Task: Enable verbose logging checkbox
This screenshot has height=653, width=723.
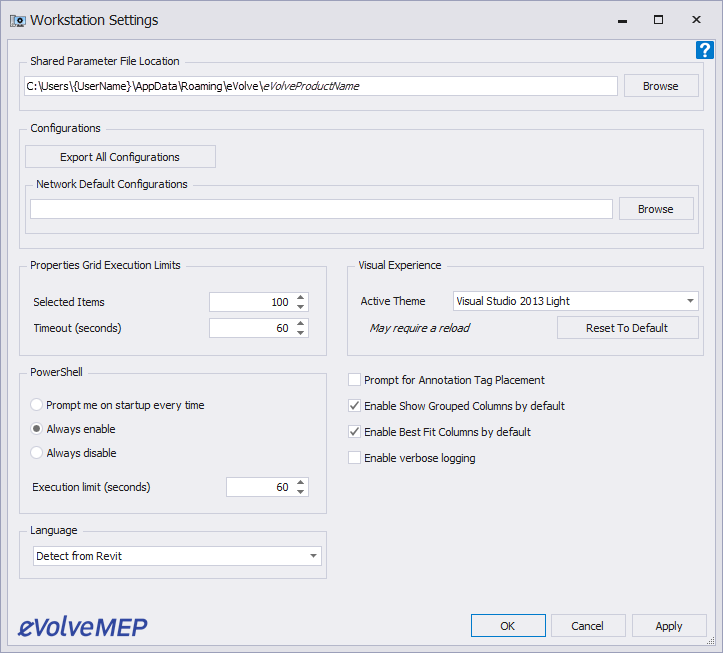Action: click(x=354, y=457)
